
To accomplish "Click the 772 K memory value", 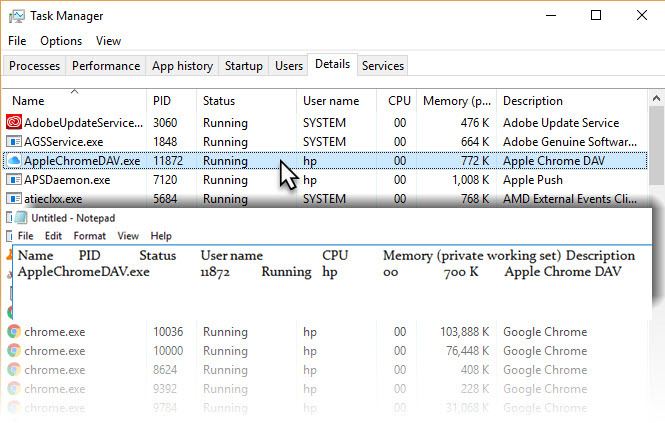I will tap(475, 161).
